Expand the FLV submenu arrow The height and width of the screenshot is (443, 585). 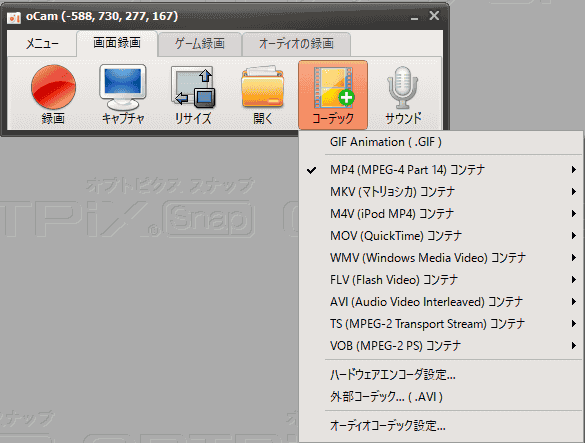pos(573,280)
